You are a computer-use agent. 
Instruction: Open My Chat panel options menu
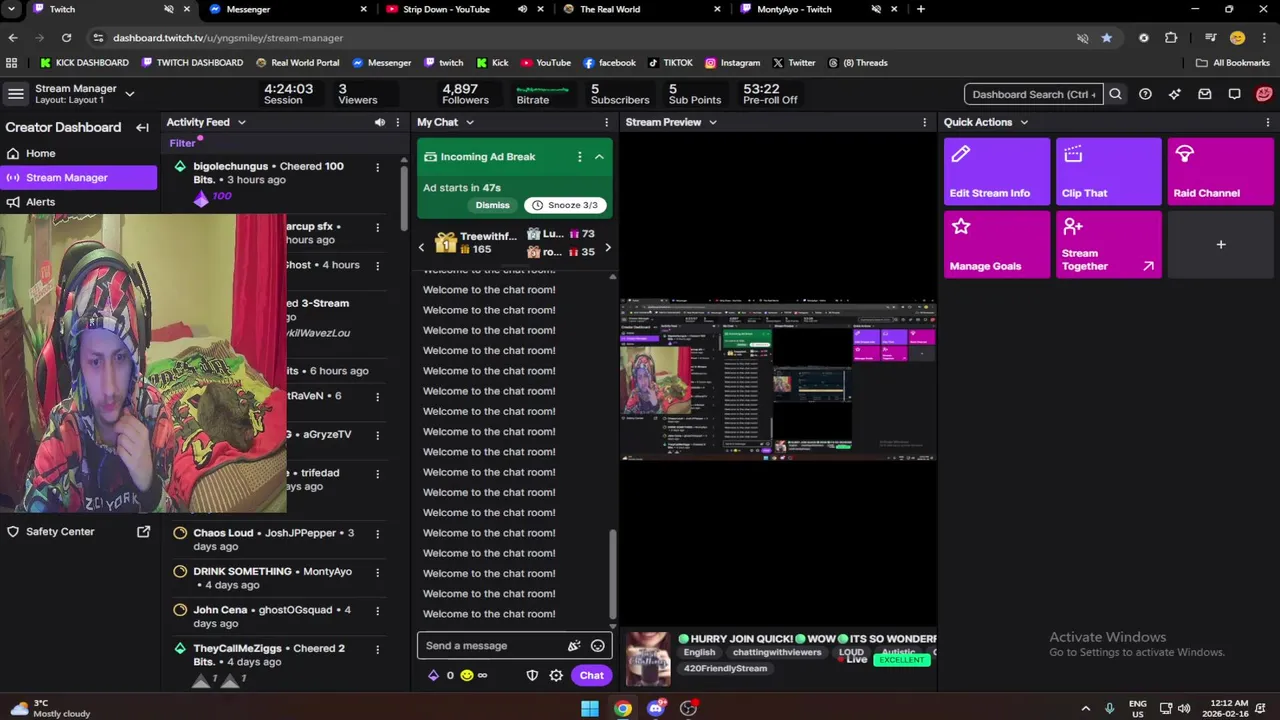(x=606, y=122)
